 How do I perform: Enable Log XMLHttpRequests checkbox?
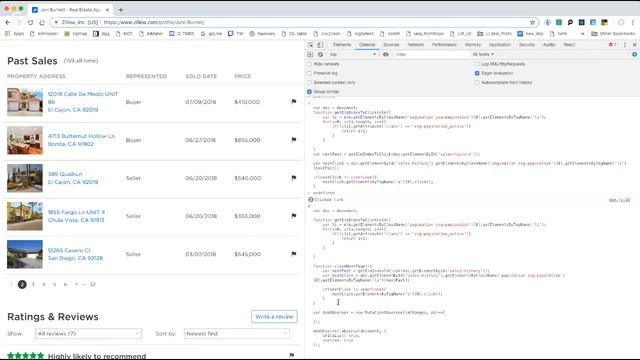[477, 64]
